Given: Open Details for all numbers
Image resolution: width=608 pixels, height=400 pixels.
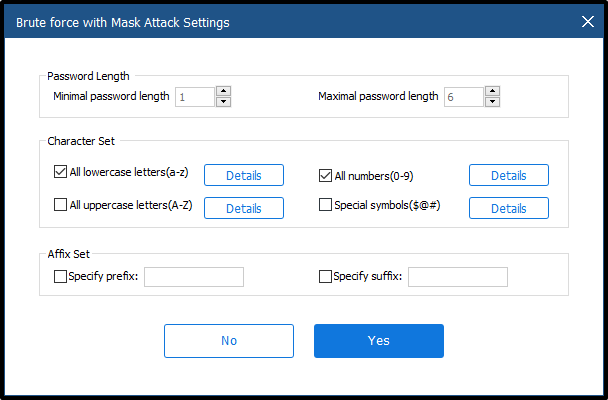Looking at the screenshot, I should [508, 175].
